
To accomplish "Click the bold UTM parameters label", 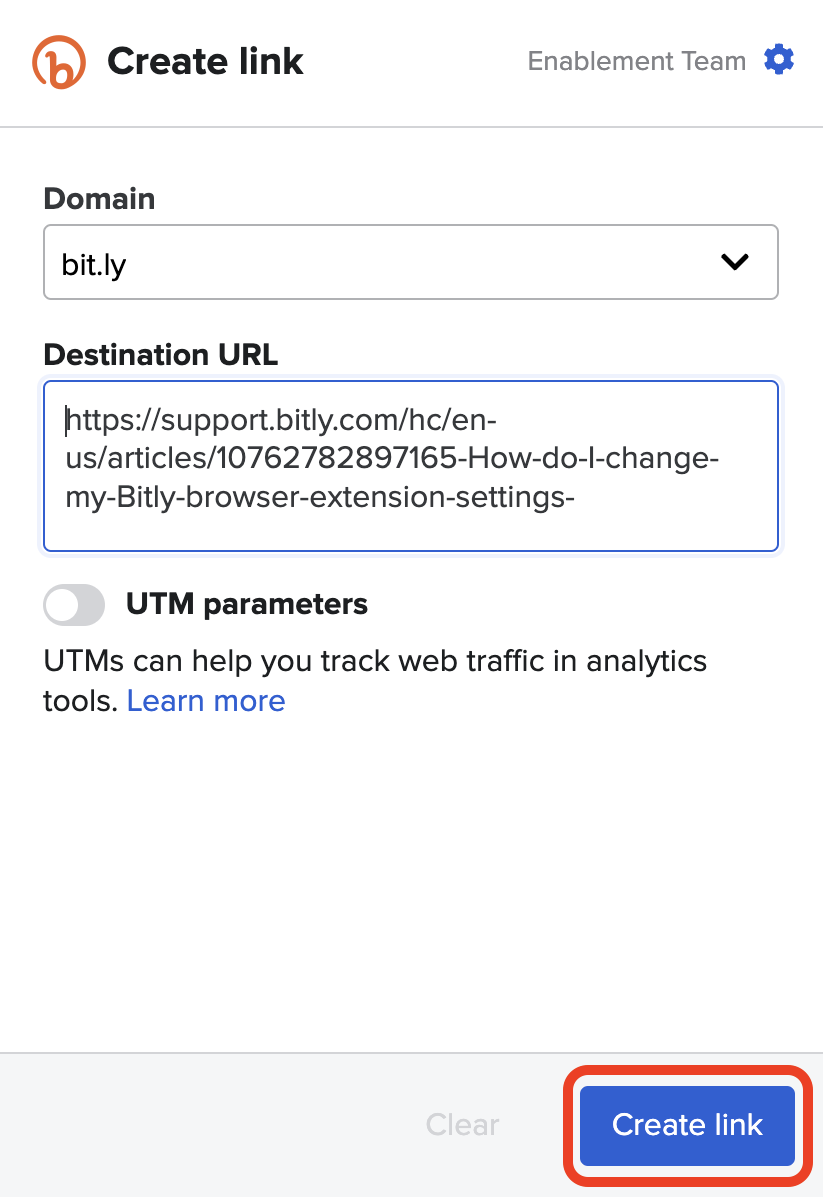I will tap(246, 604).
